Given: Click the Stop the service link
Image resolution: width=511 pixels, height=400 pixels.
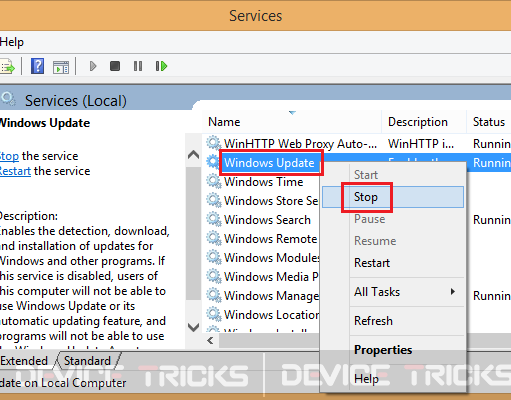Looking at the screenshot, I should [9, 156].
